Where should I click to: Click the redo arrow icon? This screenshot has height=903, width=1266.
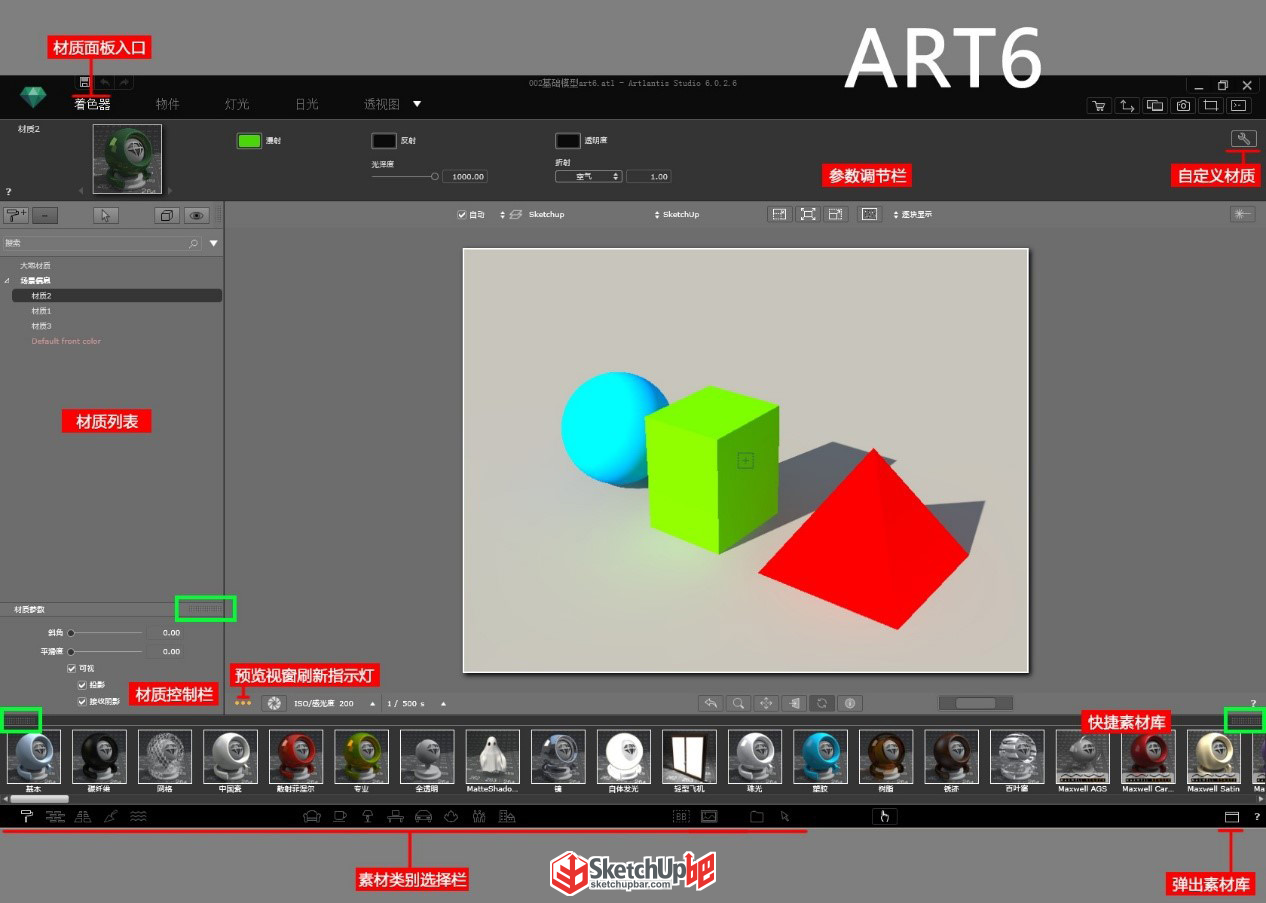pyautogui.click(x=125, y=82)
